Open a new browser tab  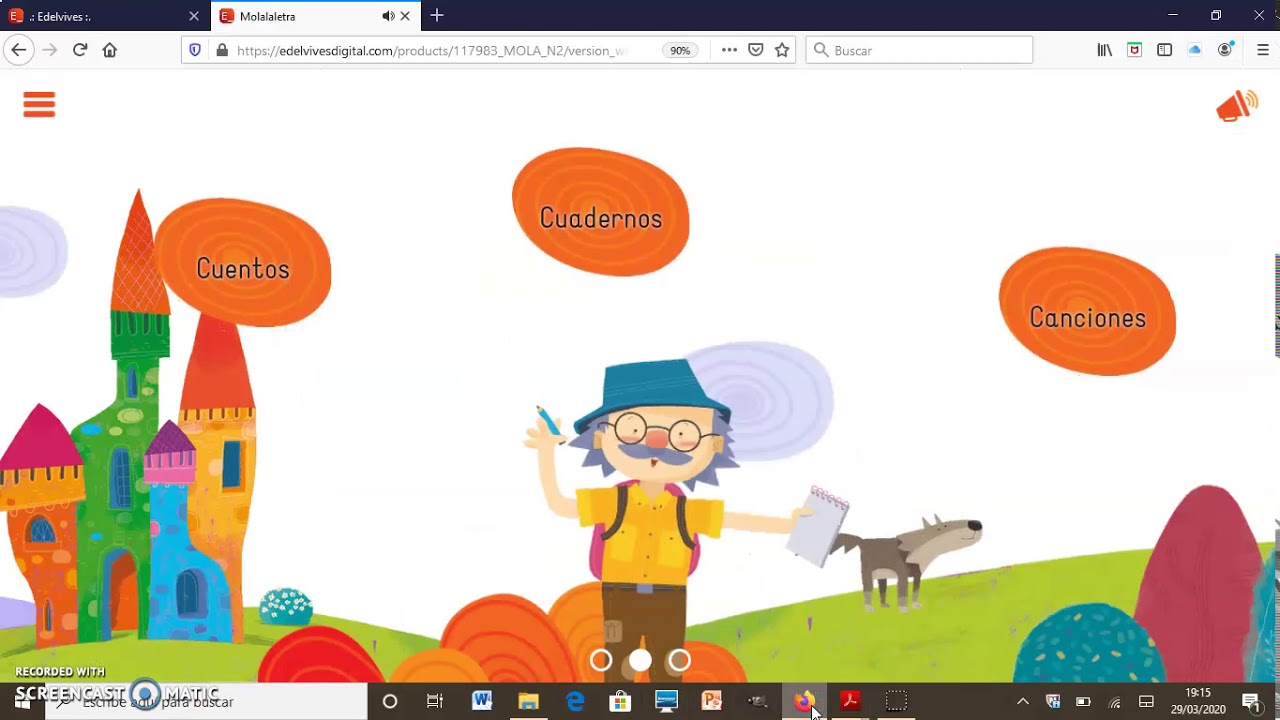437,16
